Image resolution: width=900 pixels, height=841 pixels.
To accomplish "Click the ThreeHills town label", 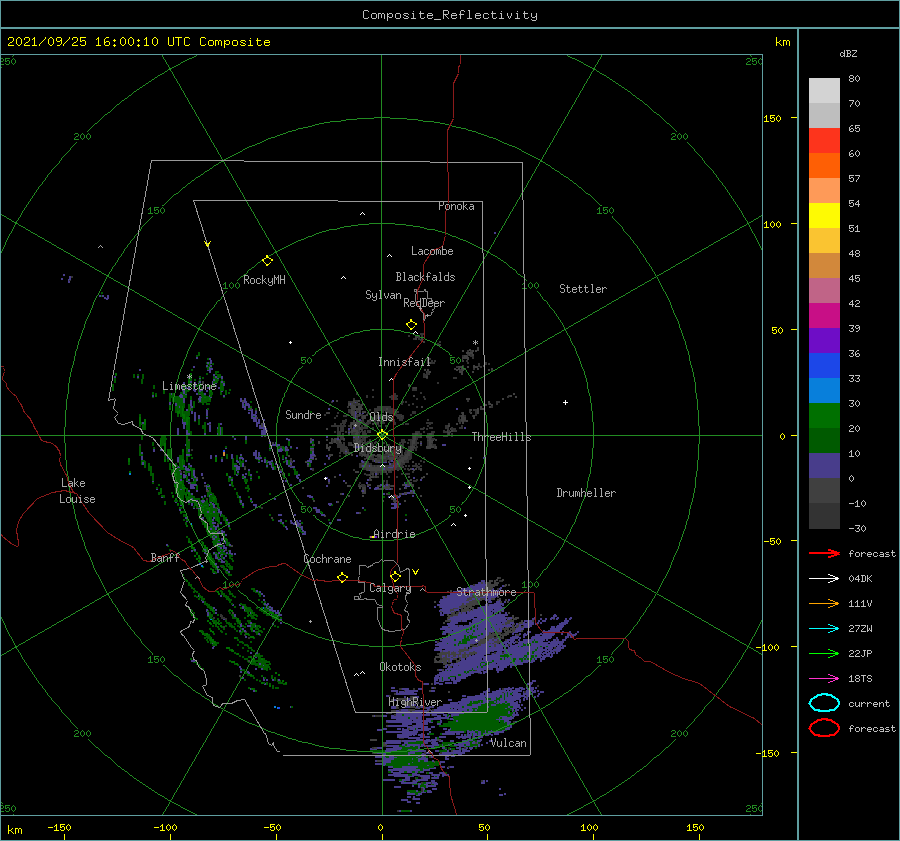I will [501, 437].
